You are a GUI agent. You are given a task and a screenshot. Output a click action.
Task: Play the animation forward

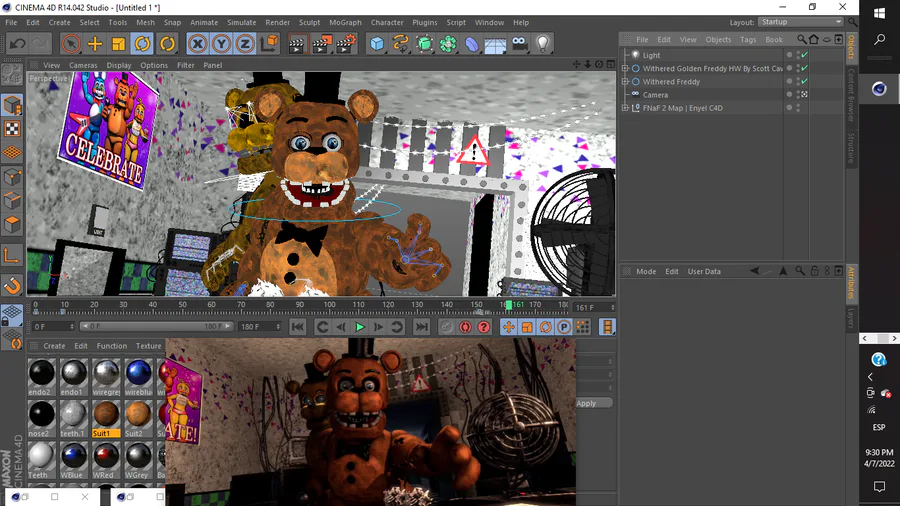coord(359,327)
